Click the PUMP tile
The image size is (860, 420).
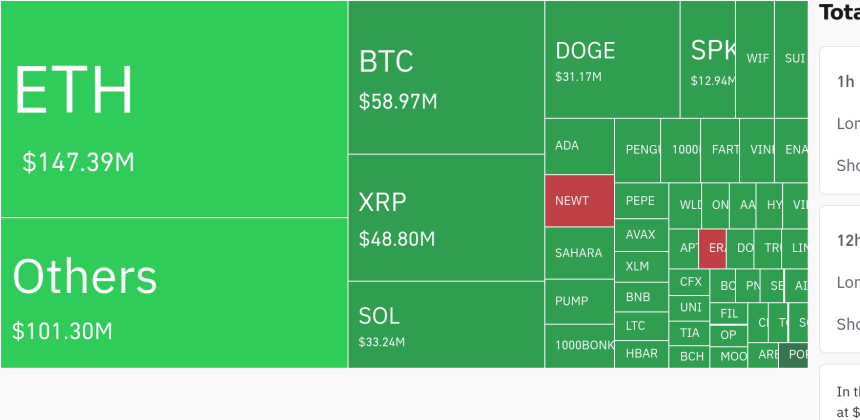[x=579, y=301]
